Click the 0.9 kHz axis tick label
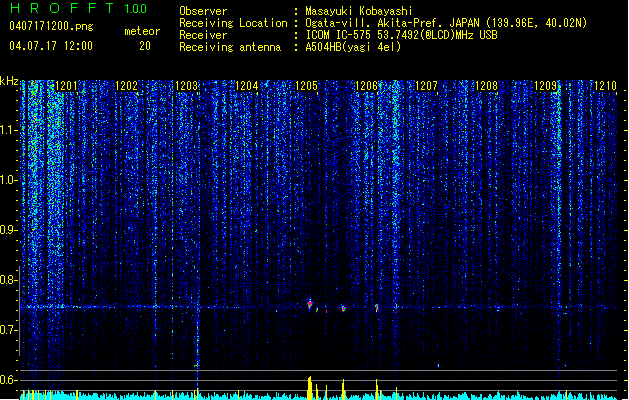This screenshot has height=400, width=629. click(x=8, y=230)
